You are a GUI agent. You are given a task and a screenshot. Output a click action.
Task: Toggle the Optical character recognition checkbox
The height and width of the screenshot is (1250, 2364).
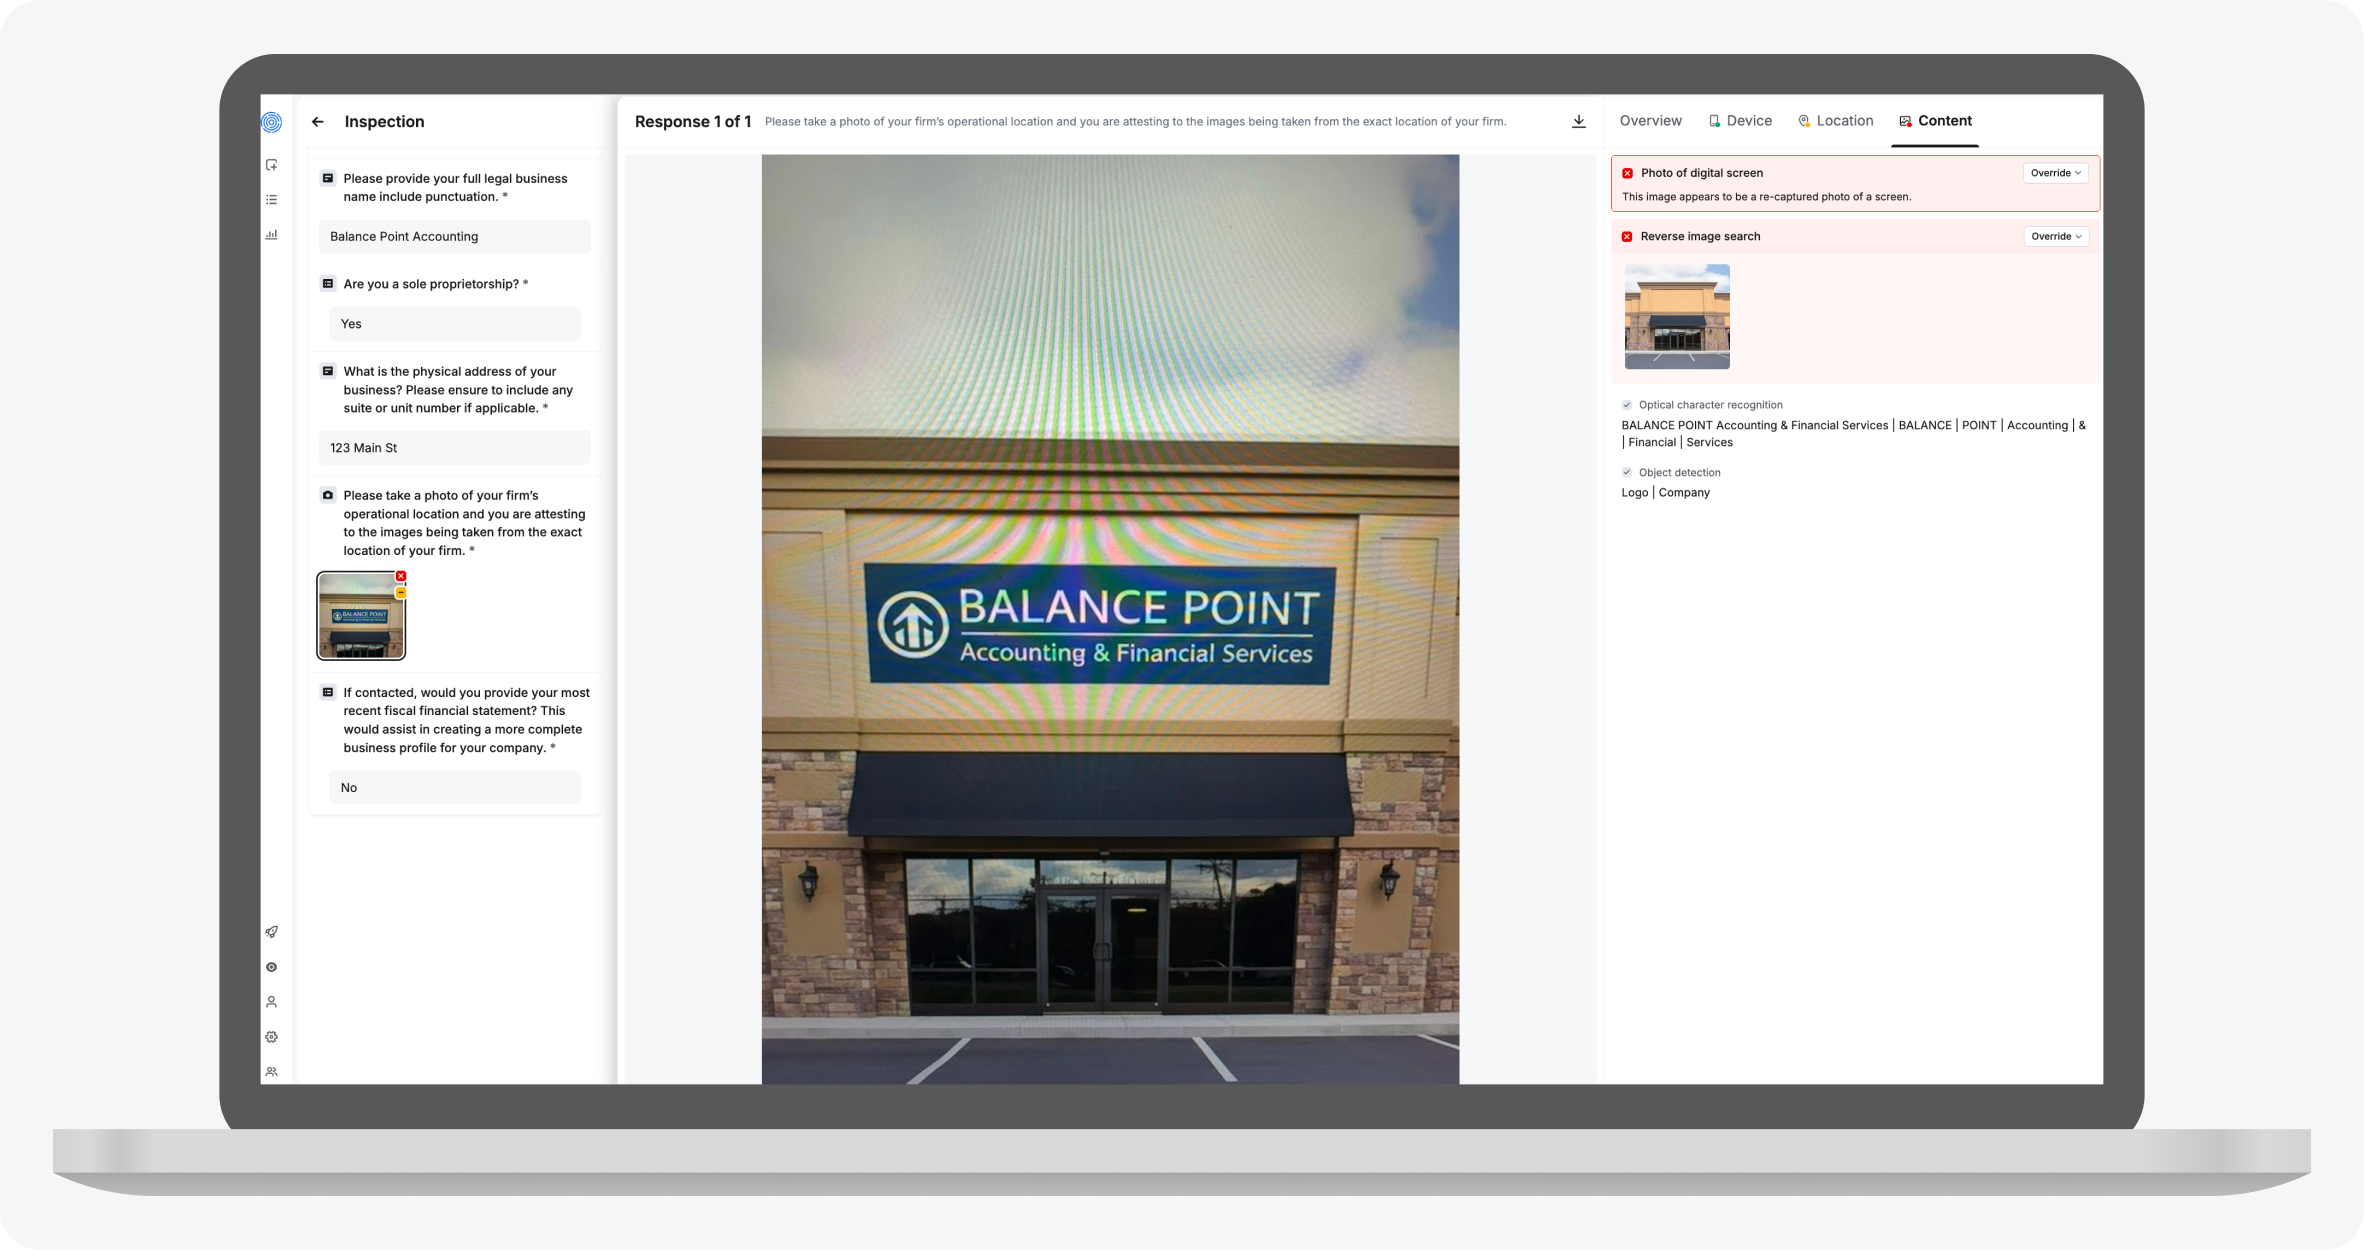[1628, 404]
